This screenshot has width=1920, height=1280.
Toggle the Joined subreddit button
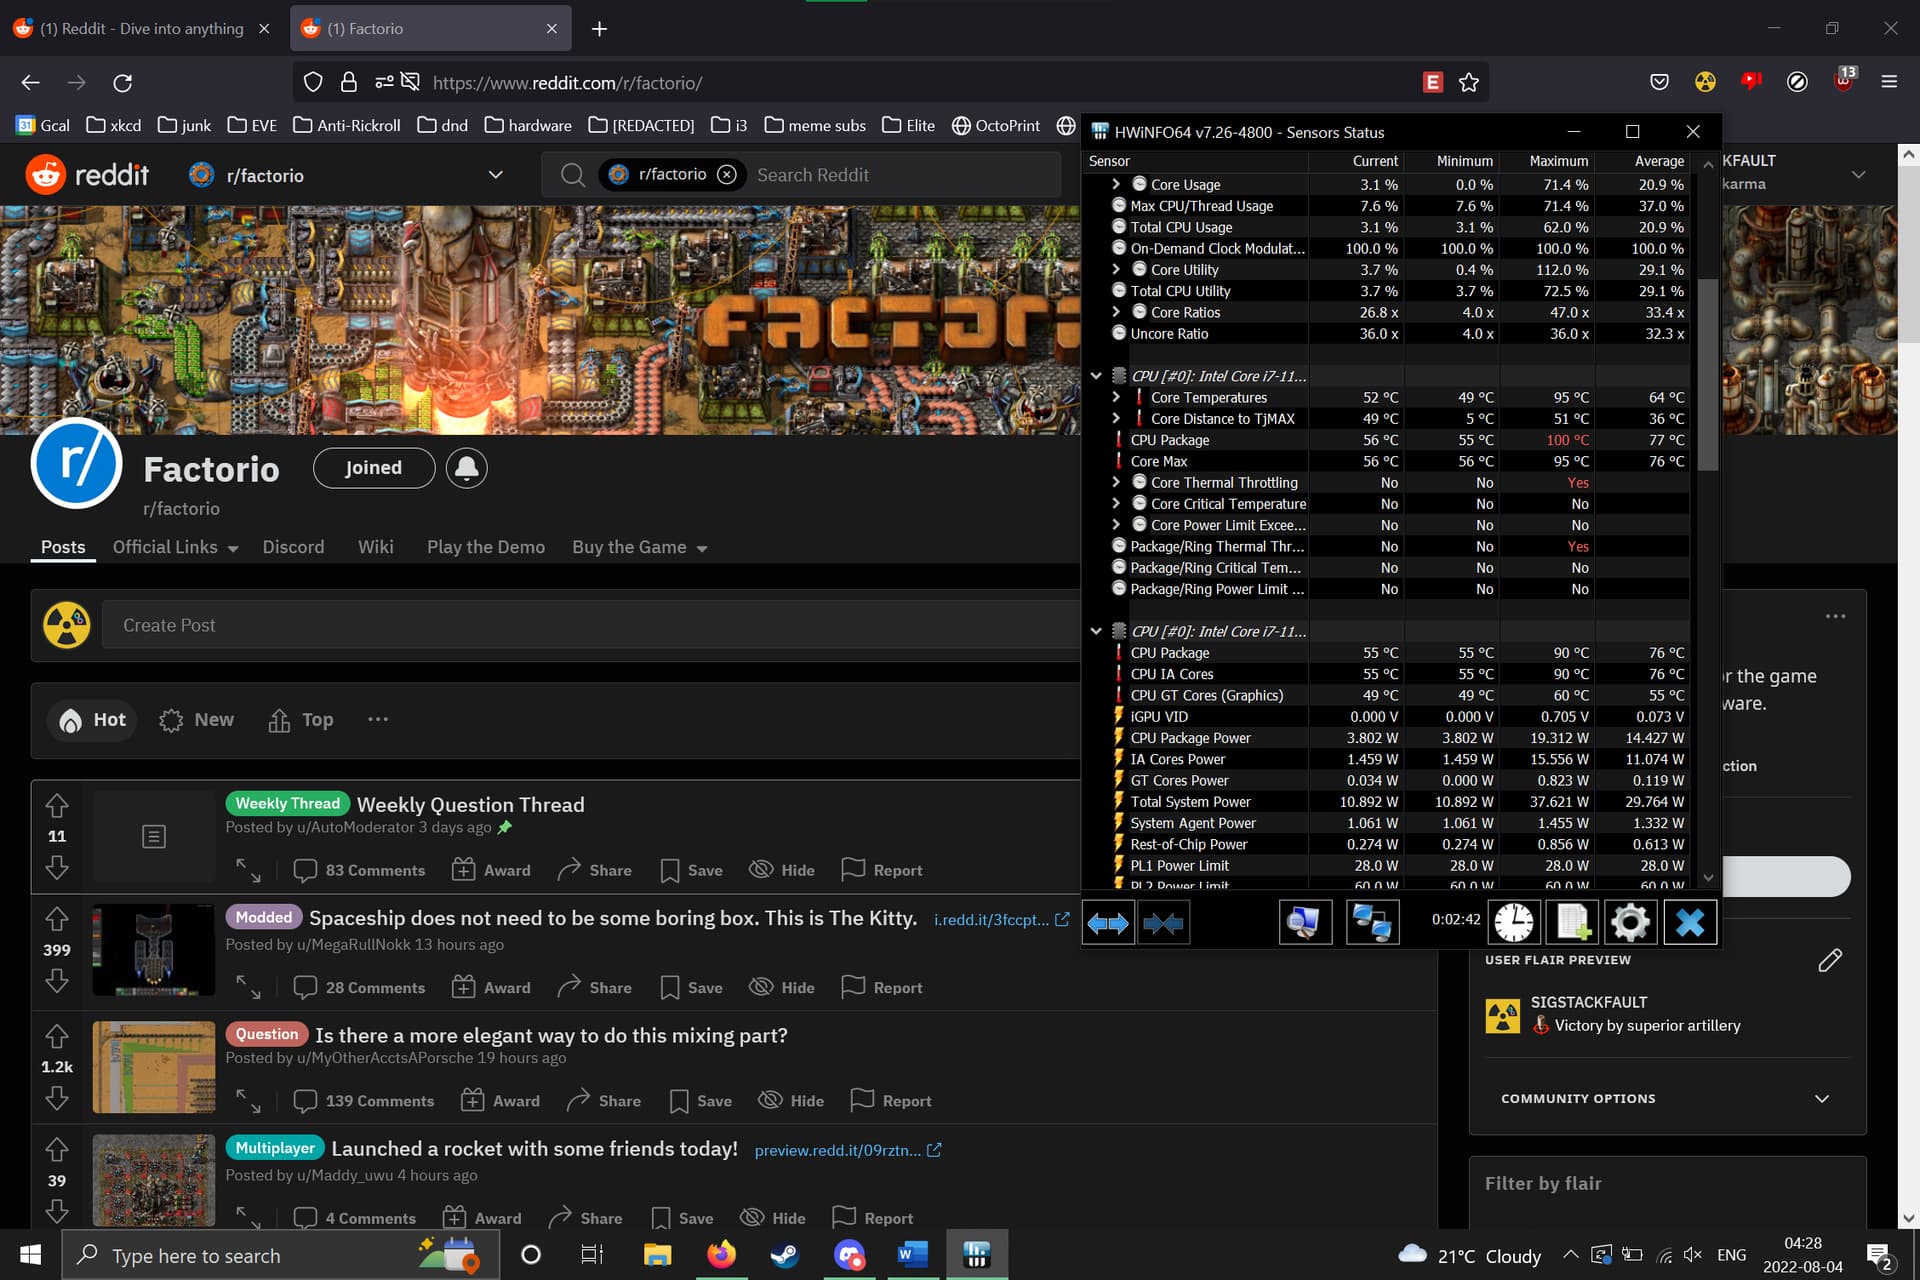(373, 468)
